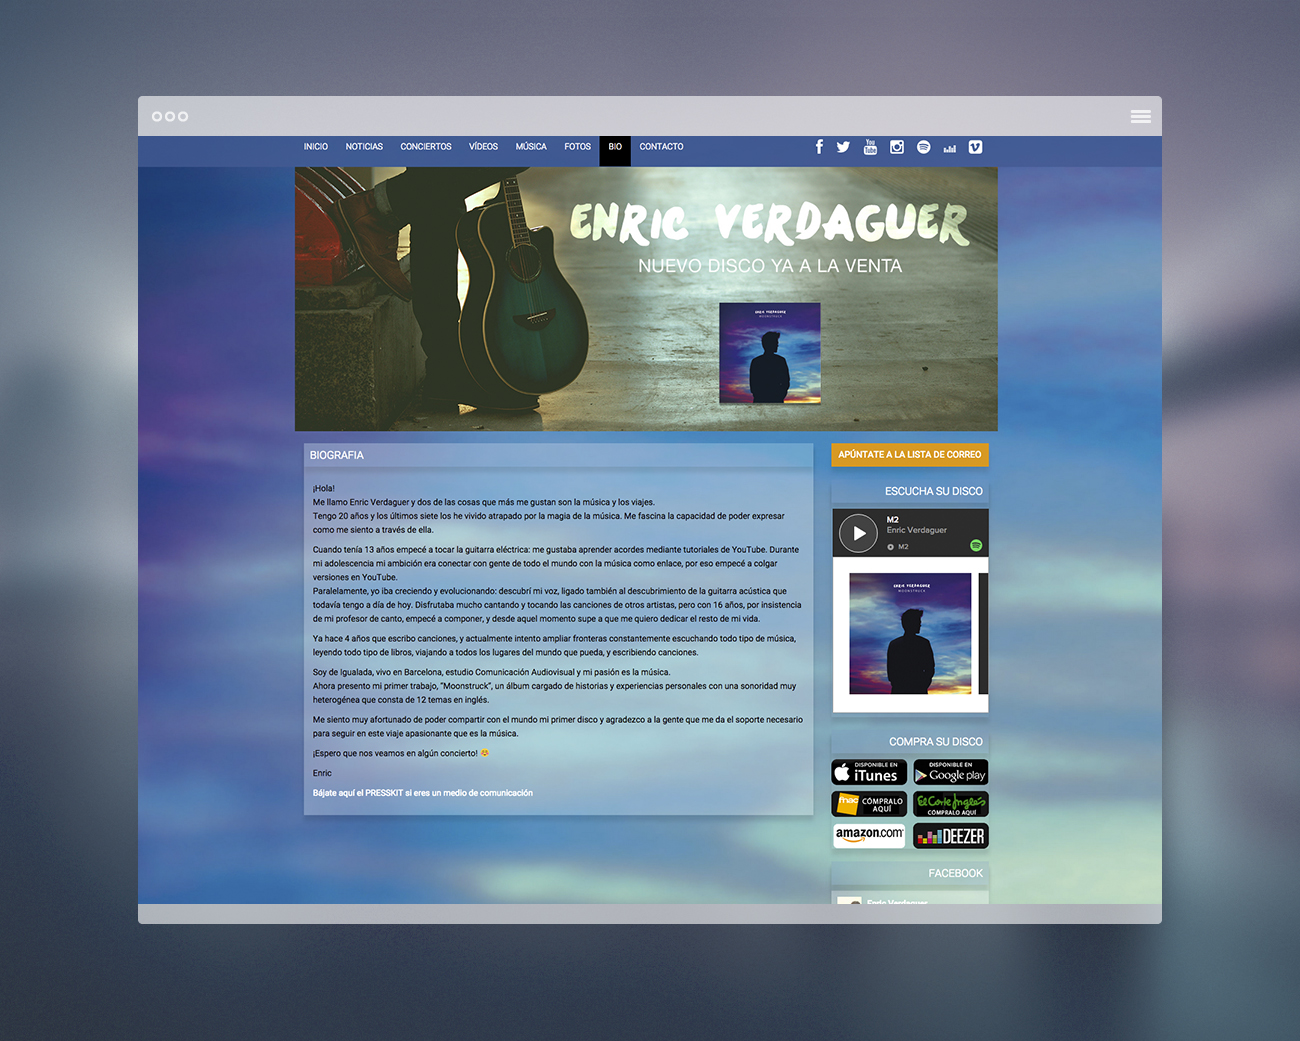Open the Deezer bars icon in header
Screen dimensions: 1300x1041
coord(949,148)
